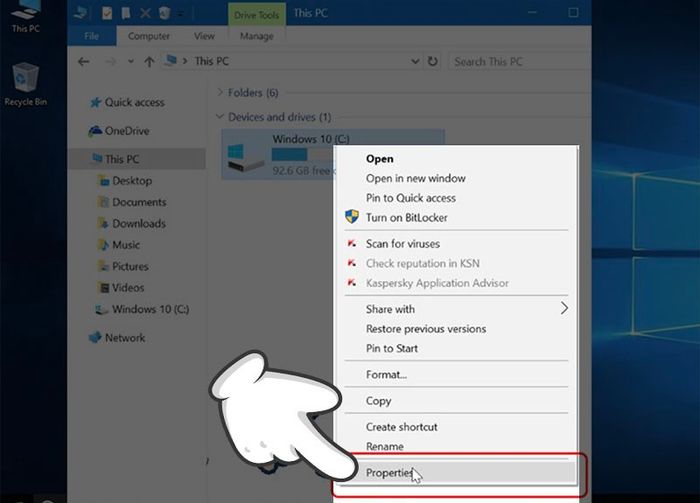Click the refresh button in address bar
This screenshot has height=503, width=700.
433,61
